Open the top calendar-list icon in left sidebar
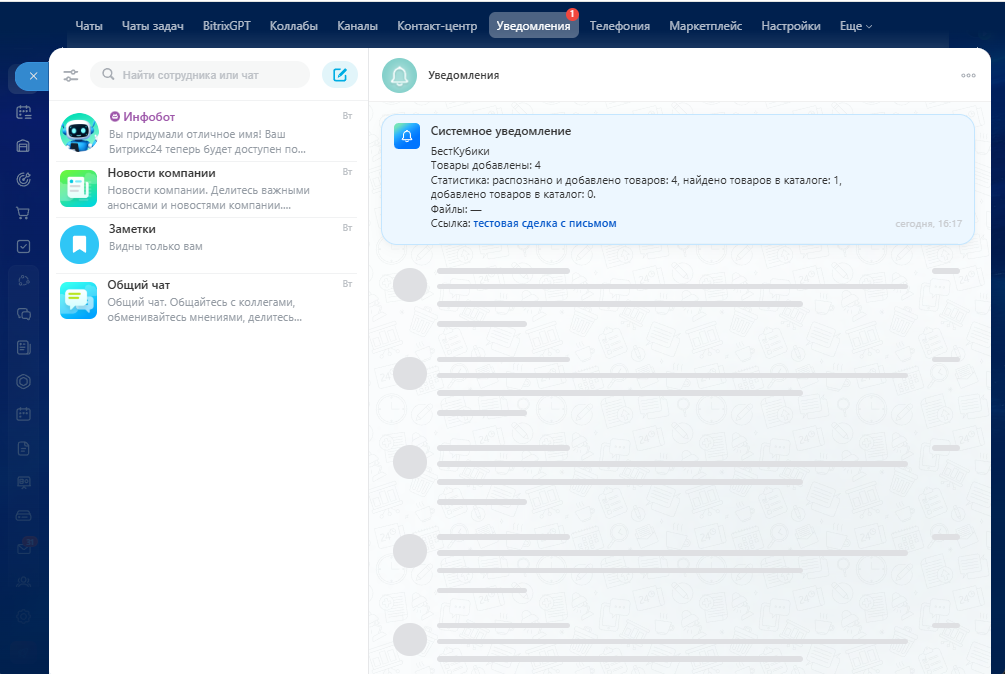 coord(23,113)
